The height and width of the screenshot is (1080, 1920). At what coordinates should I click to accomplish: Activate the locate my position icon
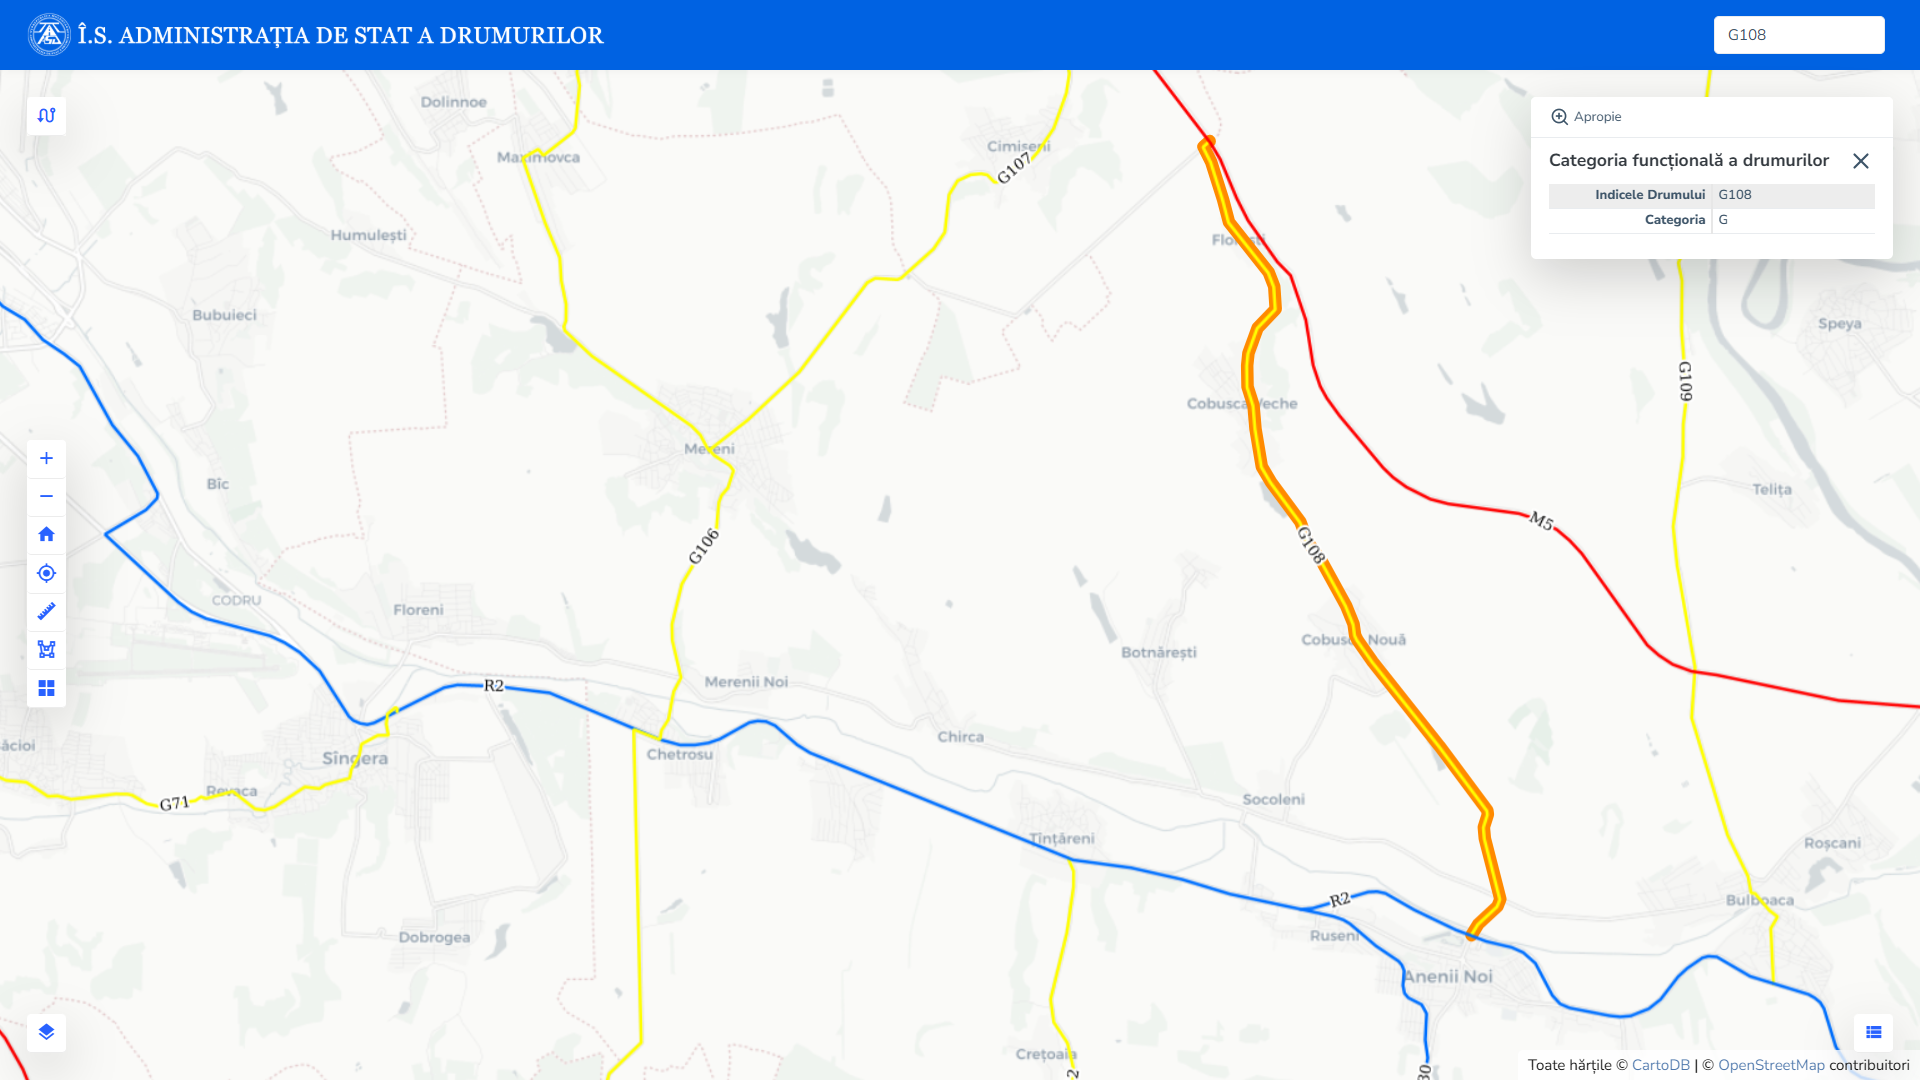pyautogui.click(x=46, y=573)
